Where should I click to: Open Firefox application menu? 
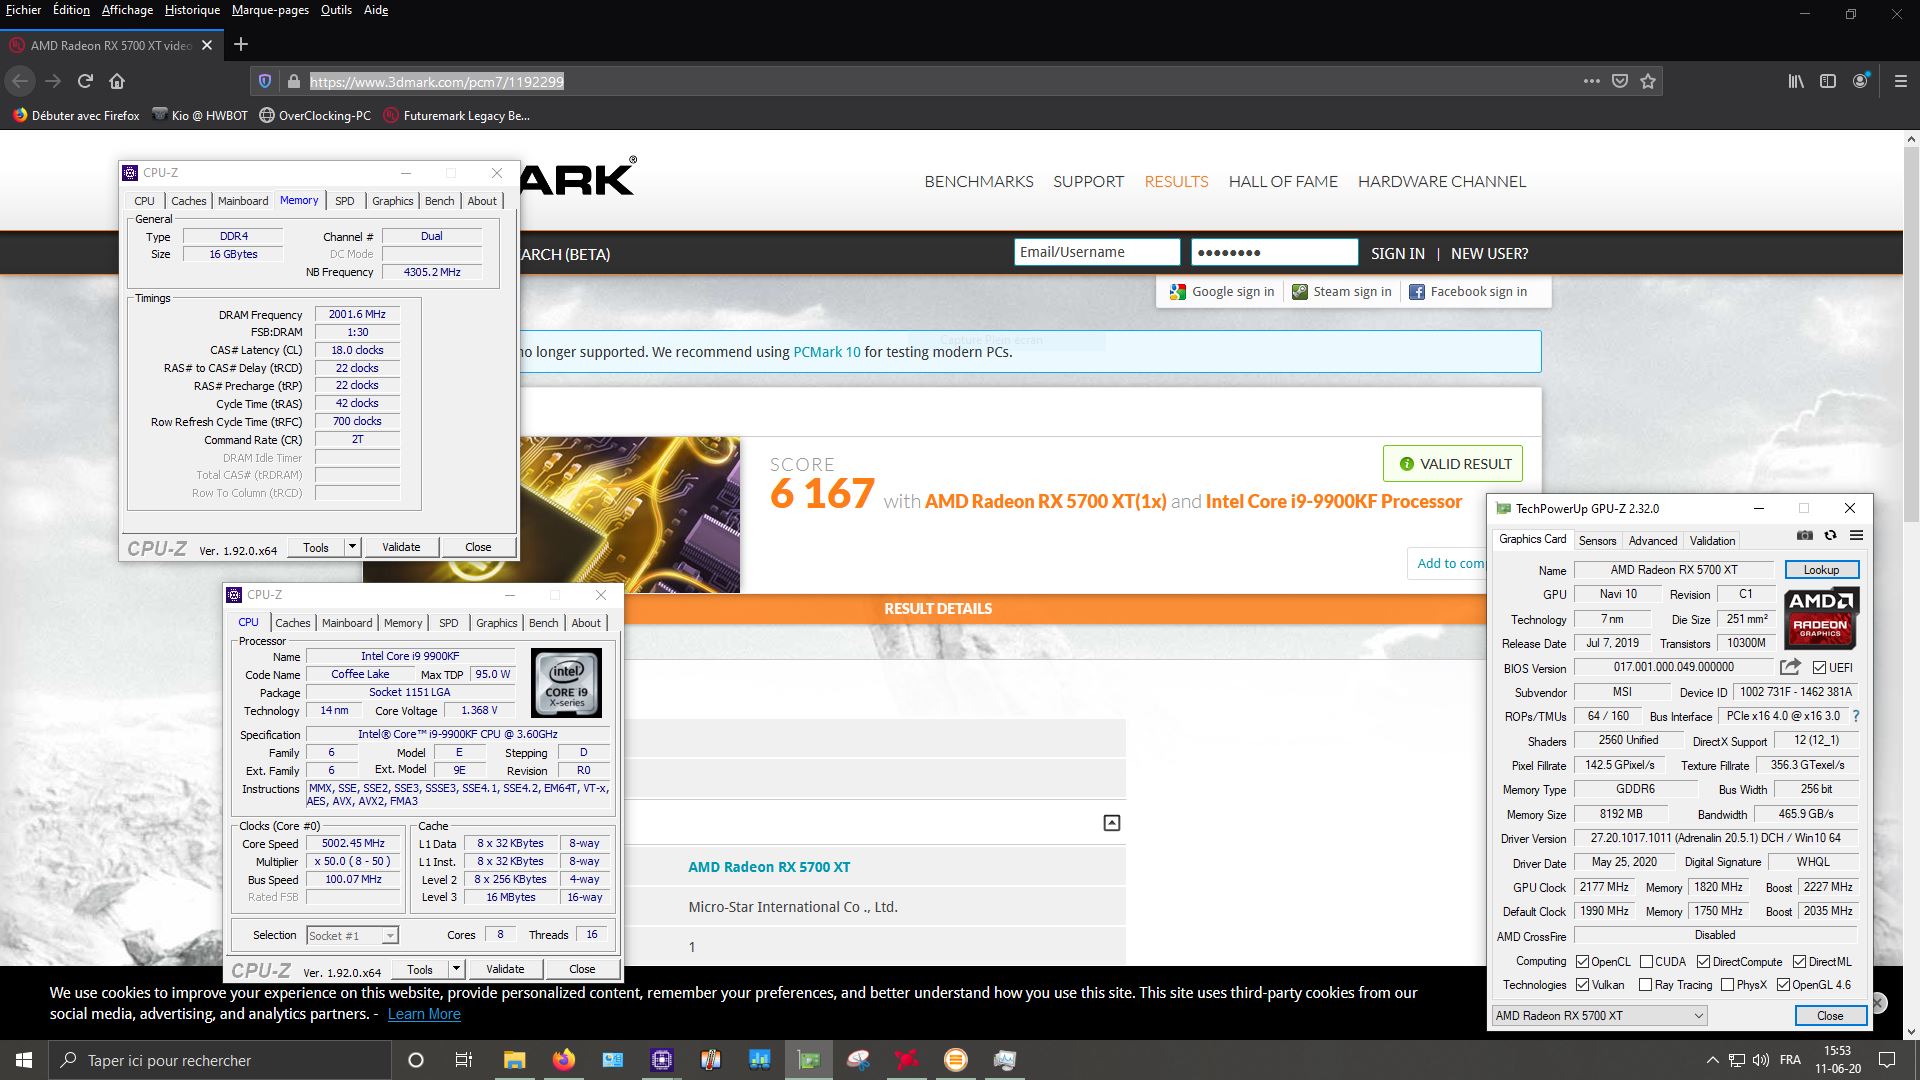(1901, 81)
